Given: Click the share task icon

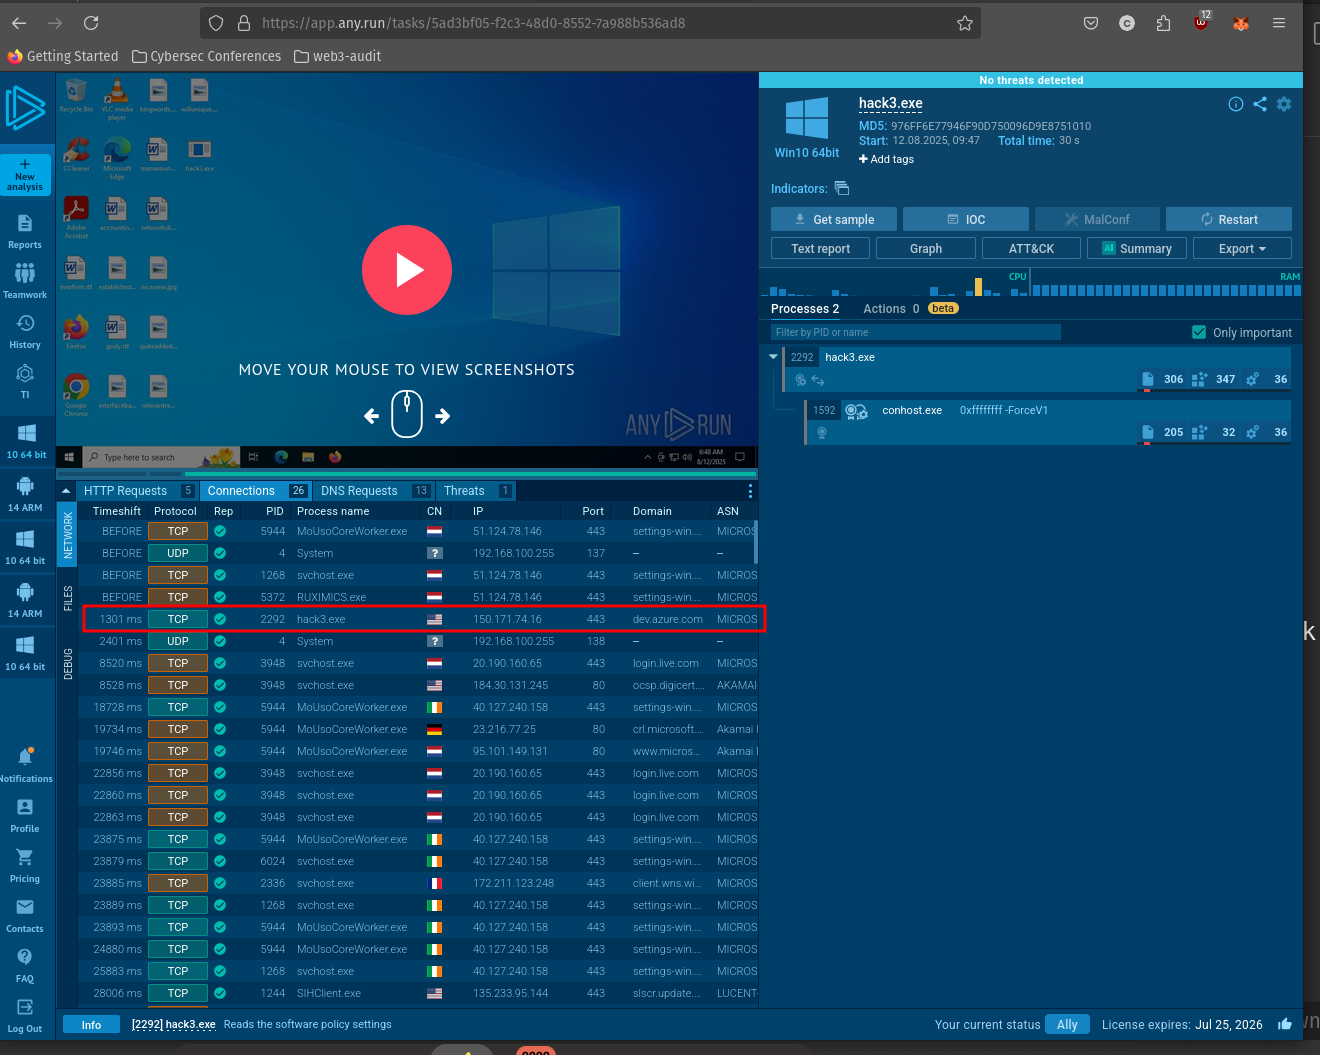Looking at the screenshot, I should click(1260, 104).
